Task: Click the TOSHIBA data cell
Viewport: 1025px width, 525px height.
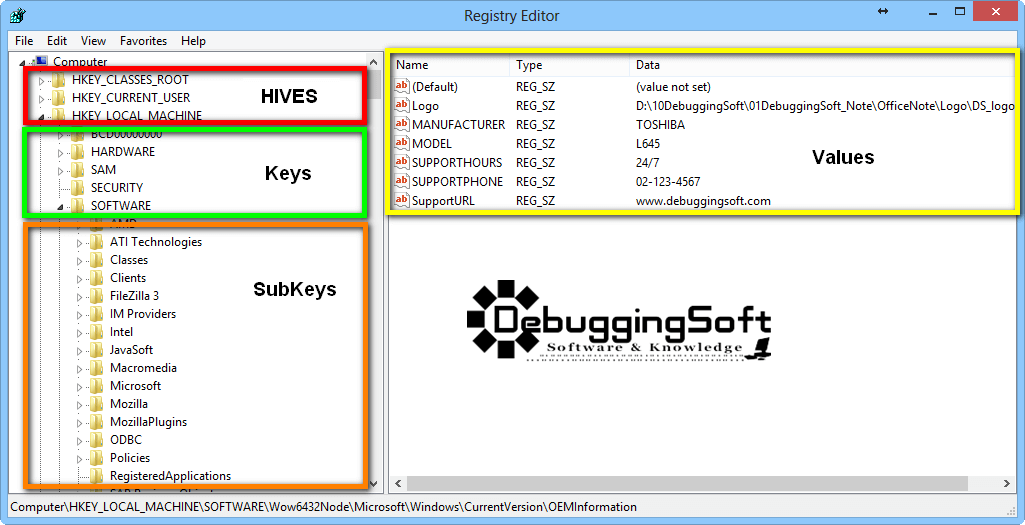Action: point(660,124)
